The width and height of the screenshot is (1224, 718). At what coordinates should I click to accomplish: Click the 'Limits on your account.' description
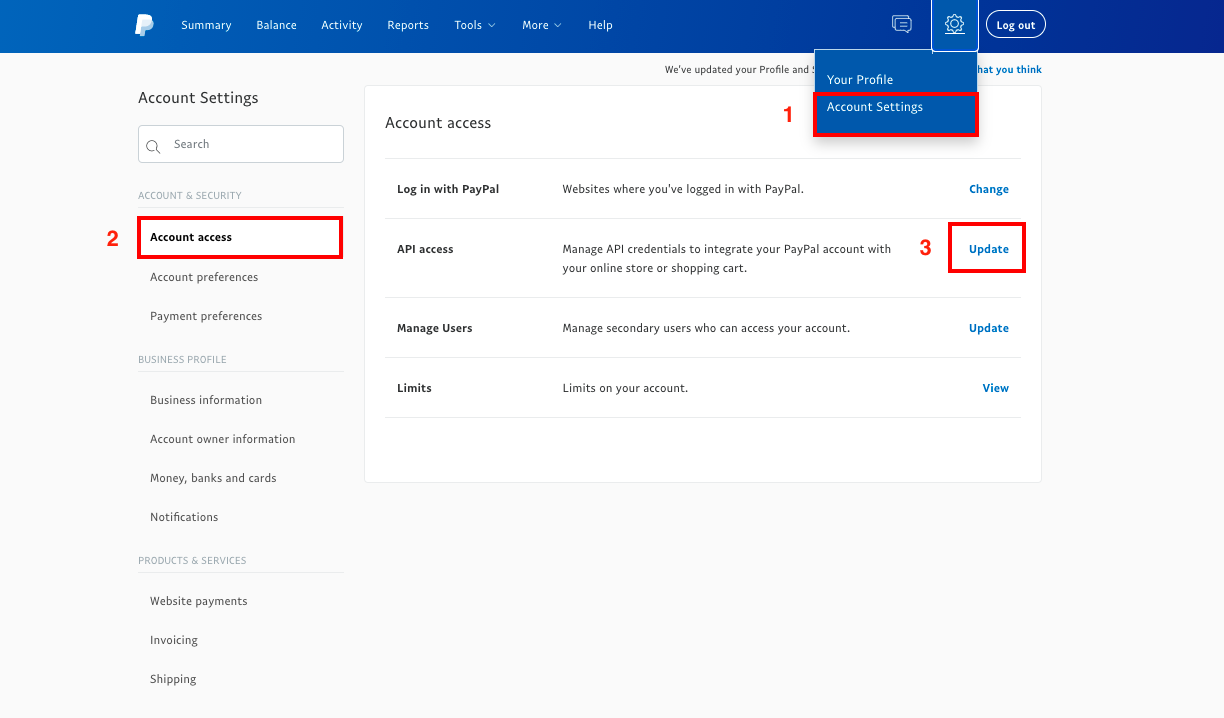point(626,388)
